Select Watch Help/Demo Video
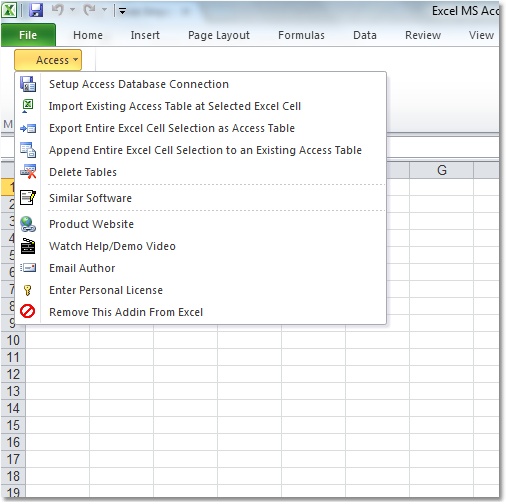This screenshot has height=504, width=506. pos(201,246)
